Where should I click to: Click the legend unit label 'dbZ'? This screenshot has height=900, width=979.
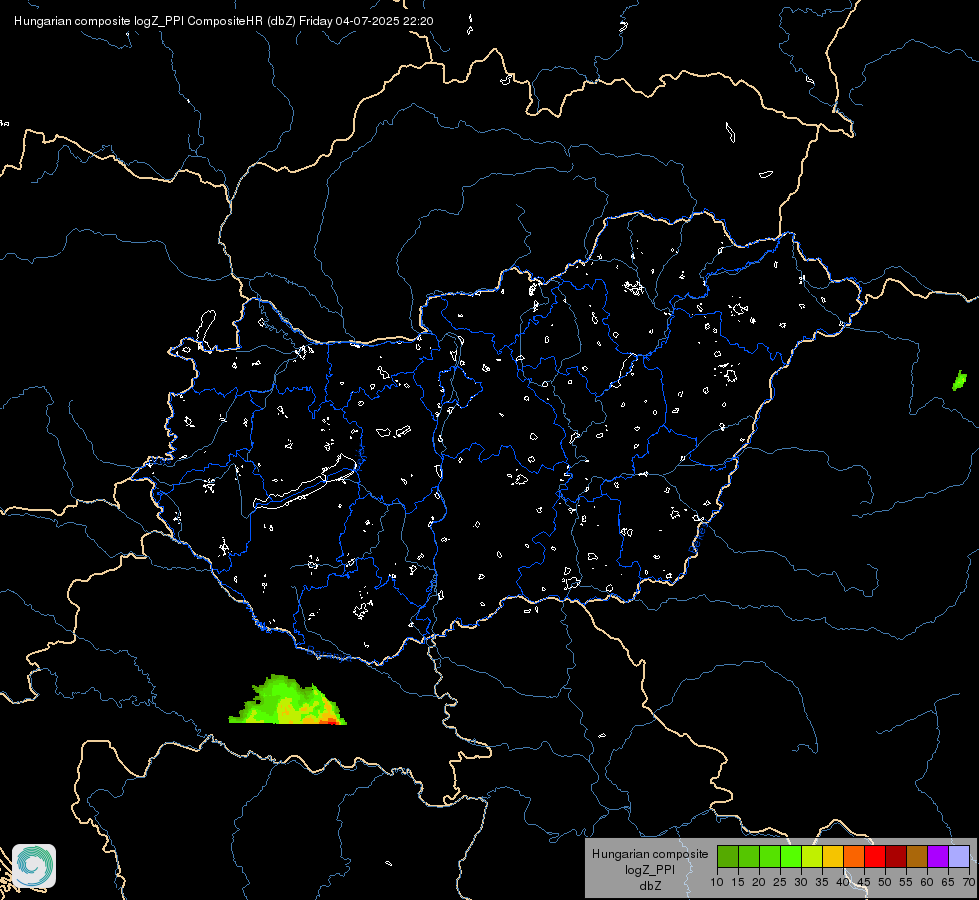[650, 886]
